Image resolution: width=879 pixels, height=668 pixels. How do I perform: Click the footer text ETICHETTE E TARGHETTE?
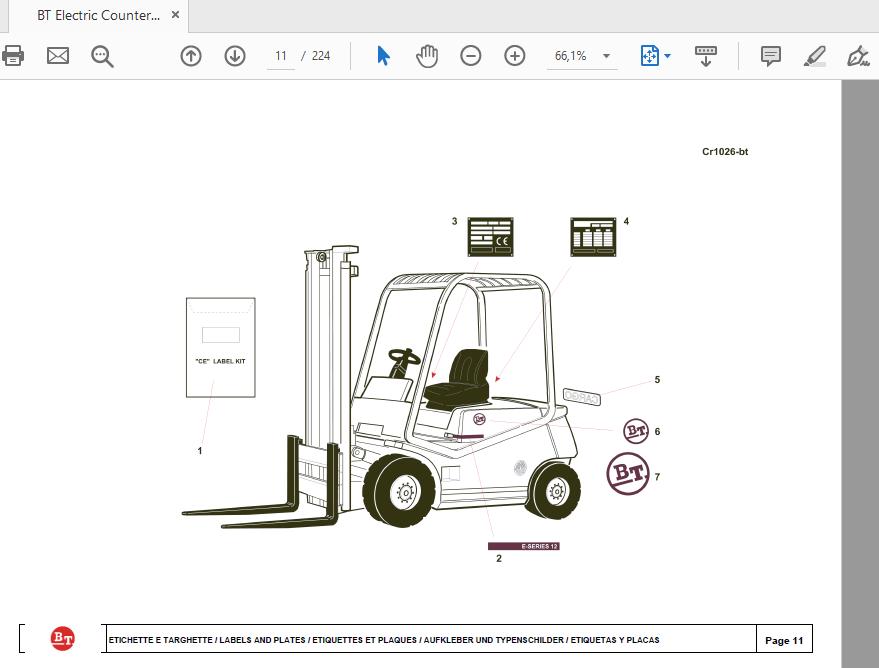pyautogui.click(x=161, y=640)
